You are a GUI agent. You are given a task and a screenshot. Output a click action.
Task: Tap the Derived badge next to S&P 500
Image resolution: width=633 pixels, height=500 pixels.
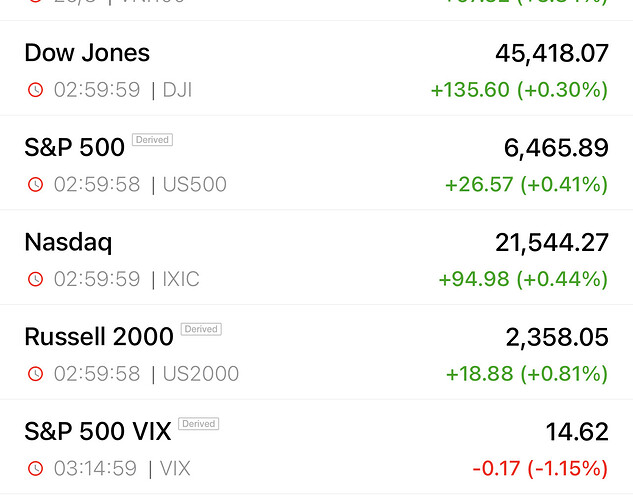pyautogui.click(x=152, y=140)
